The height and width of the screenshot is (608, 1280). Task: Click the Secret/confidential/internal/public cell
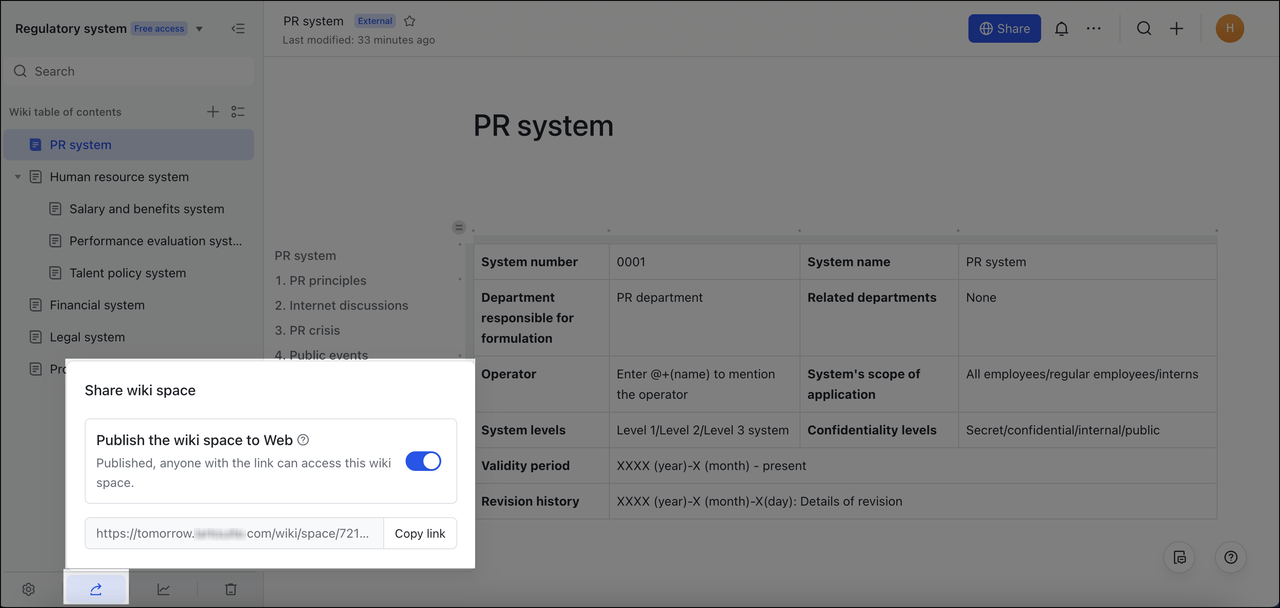(x=1087, y=430)
